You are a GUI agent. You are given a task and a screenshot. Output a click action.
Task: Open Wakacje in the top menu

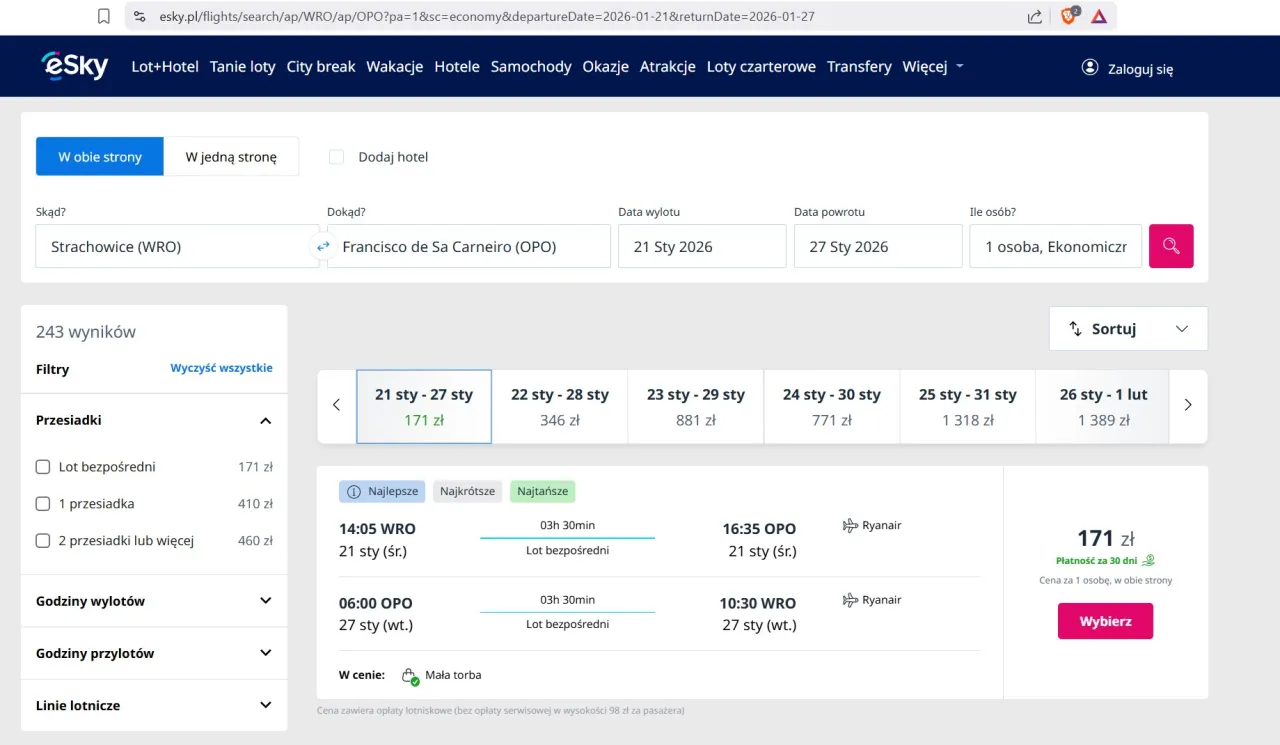(394, 67)
